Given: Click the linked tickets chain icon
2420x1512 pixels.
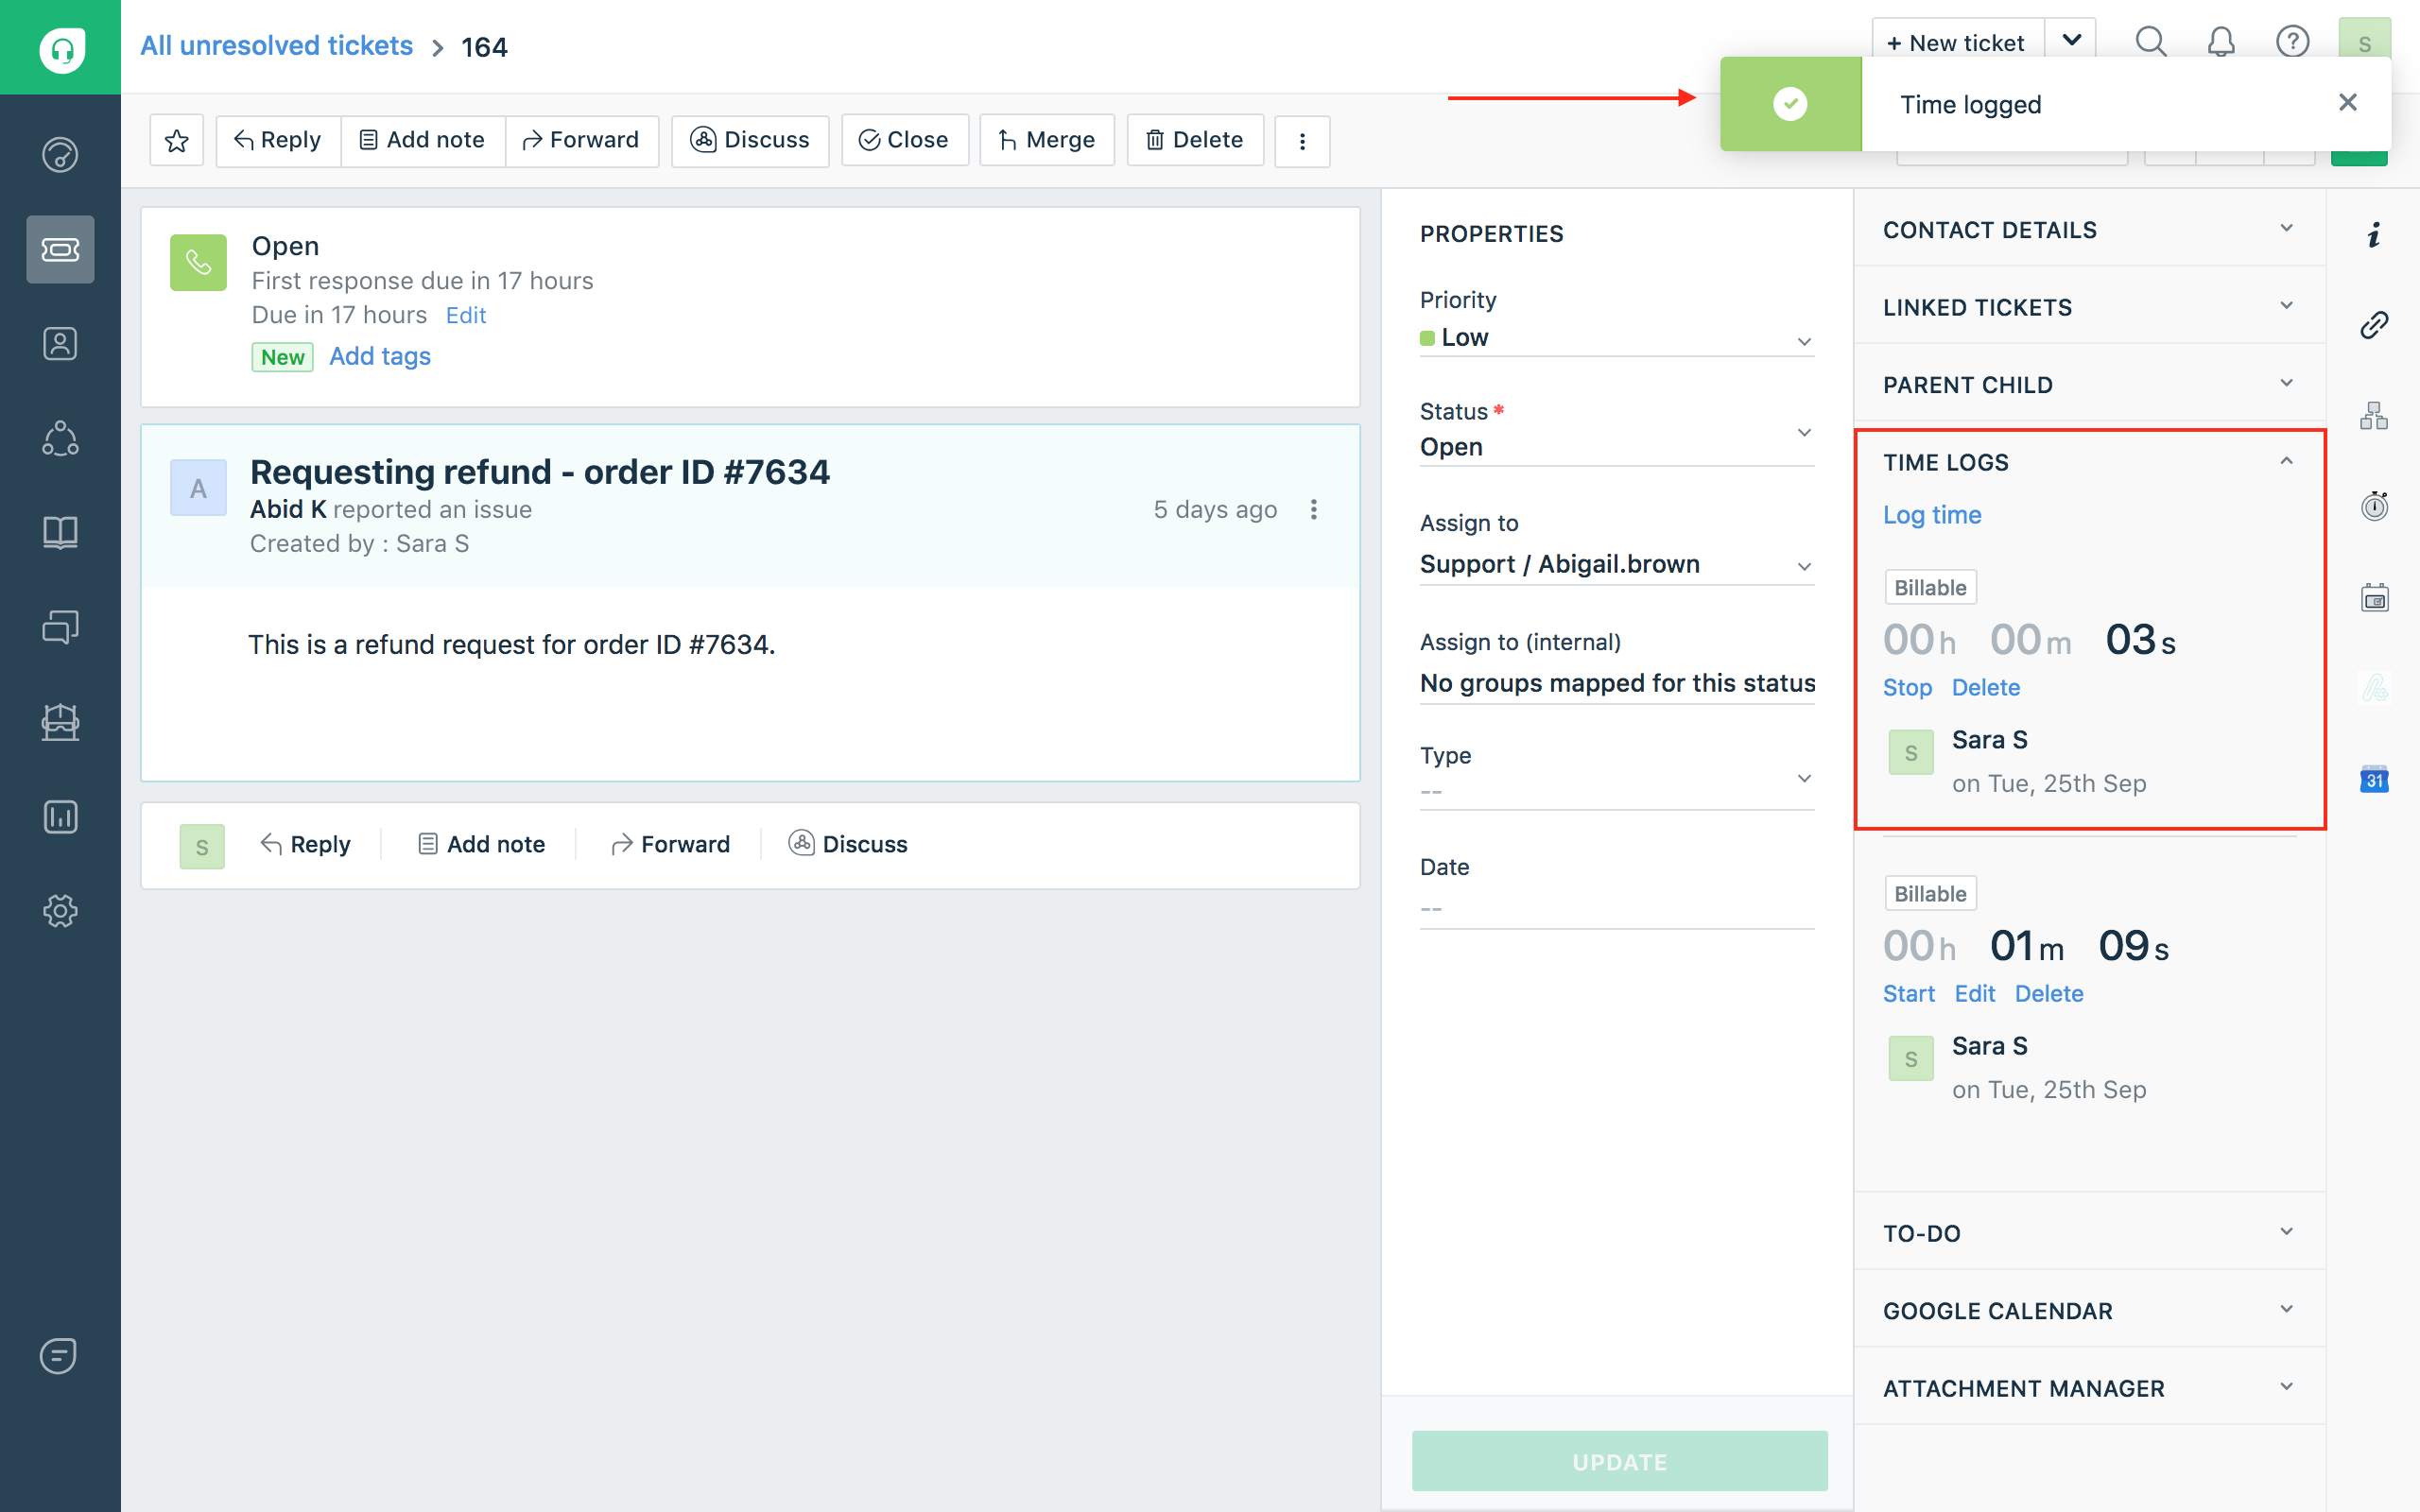Looking at the screenshot, I should pyautogui.click(x=2374, y=325).
